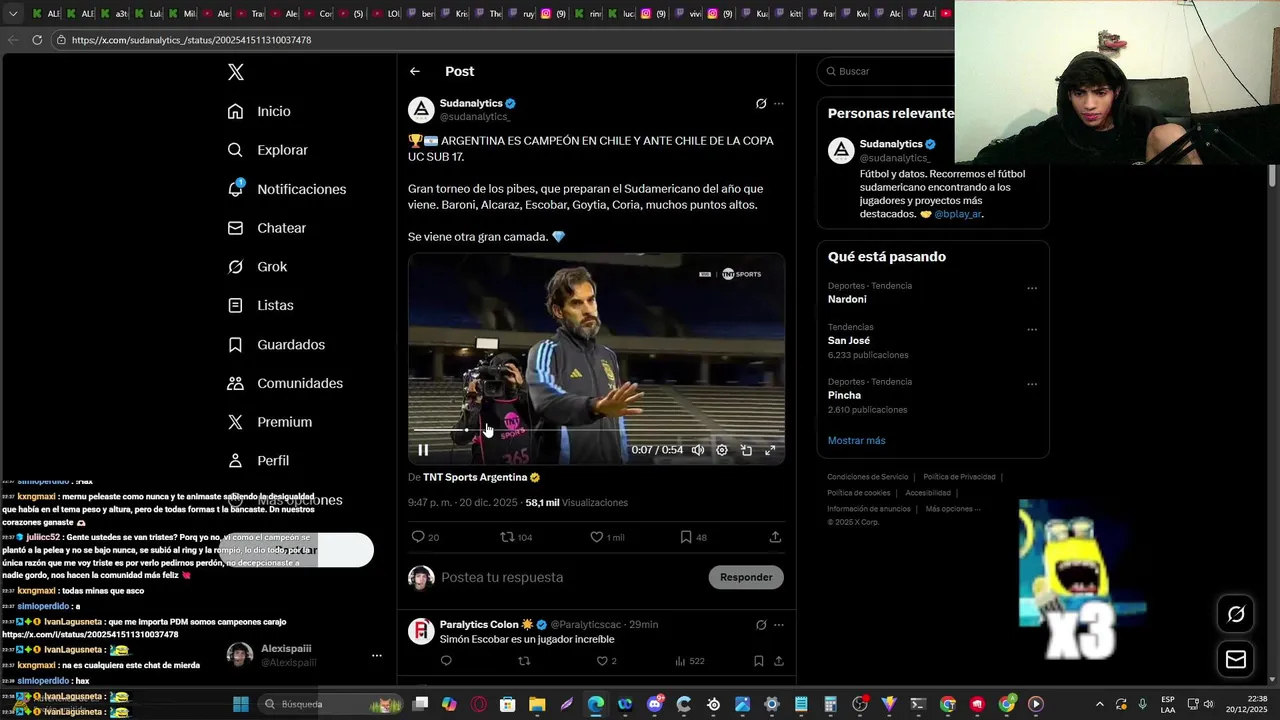The height and width of the screenshot is (720, 1280).
Task: Mute the video volume
Action: pos(698,450)
